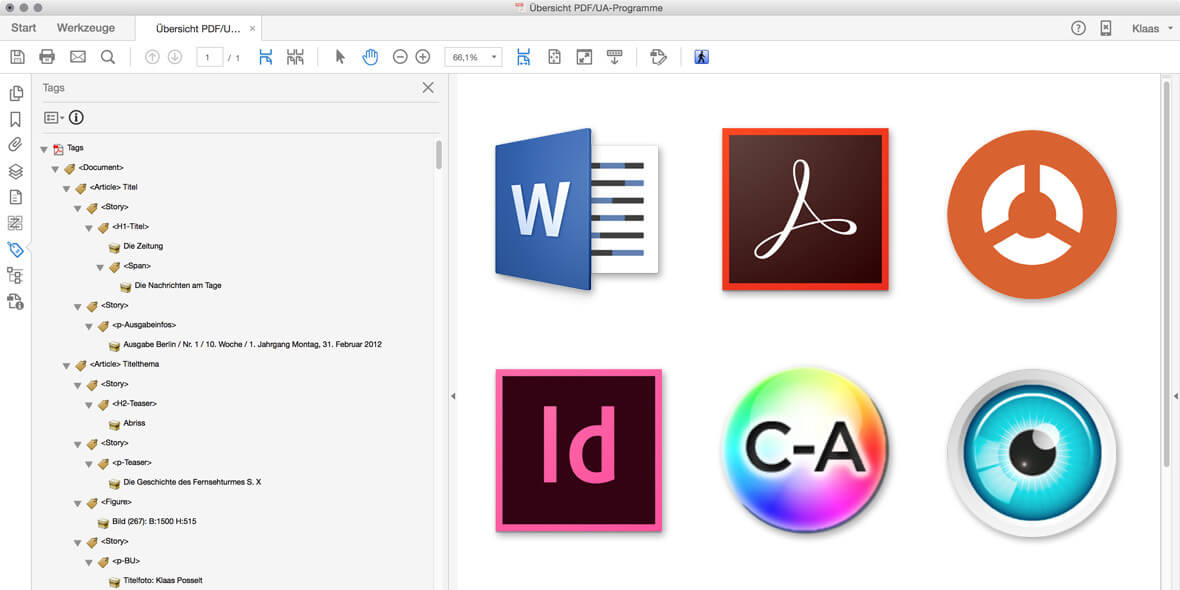This screenshot has width=1180, height=590.
Task: Open the Layers panel in sidebar
Action: tap(15, 172)
